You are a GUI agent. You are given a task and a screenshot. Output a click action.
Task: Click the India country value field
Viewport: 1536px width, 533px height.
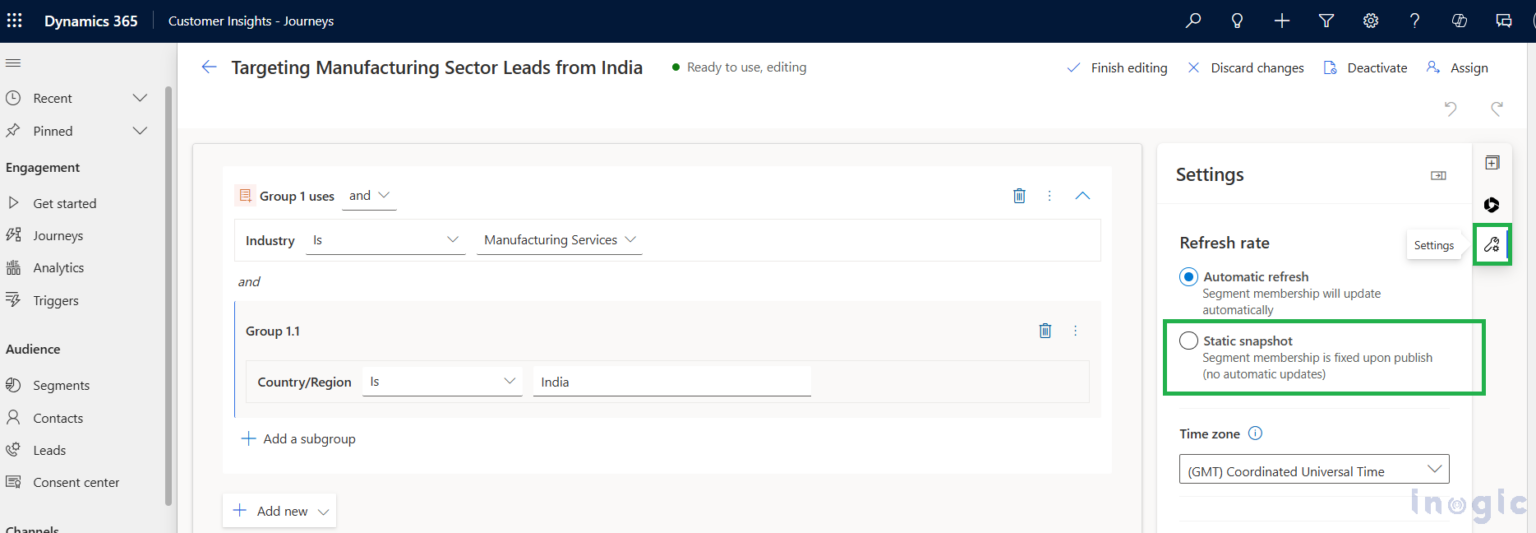click(x=671, y=382)
